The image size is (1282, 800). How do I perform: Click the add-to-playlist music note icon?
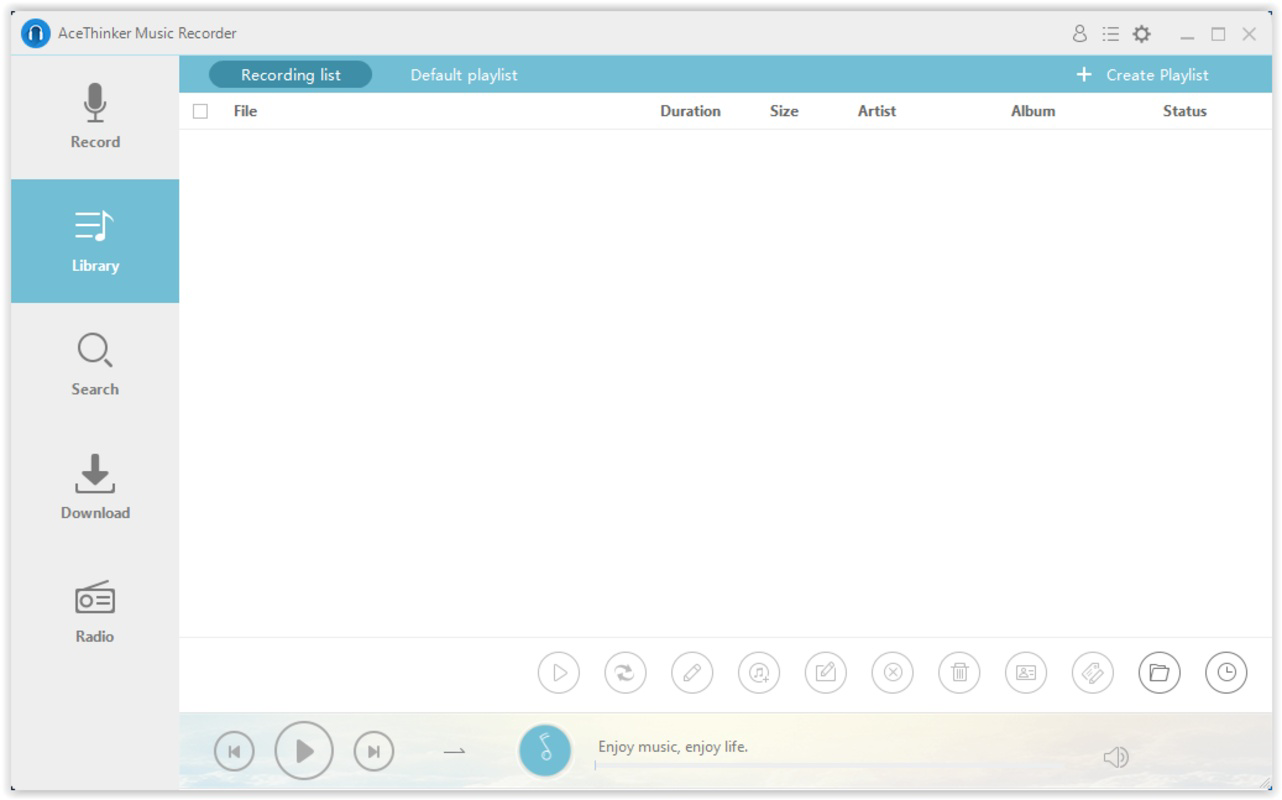tap(759, 673)
